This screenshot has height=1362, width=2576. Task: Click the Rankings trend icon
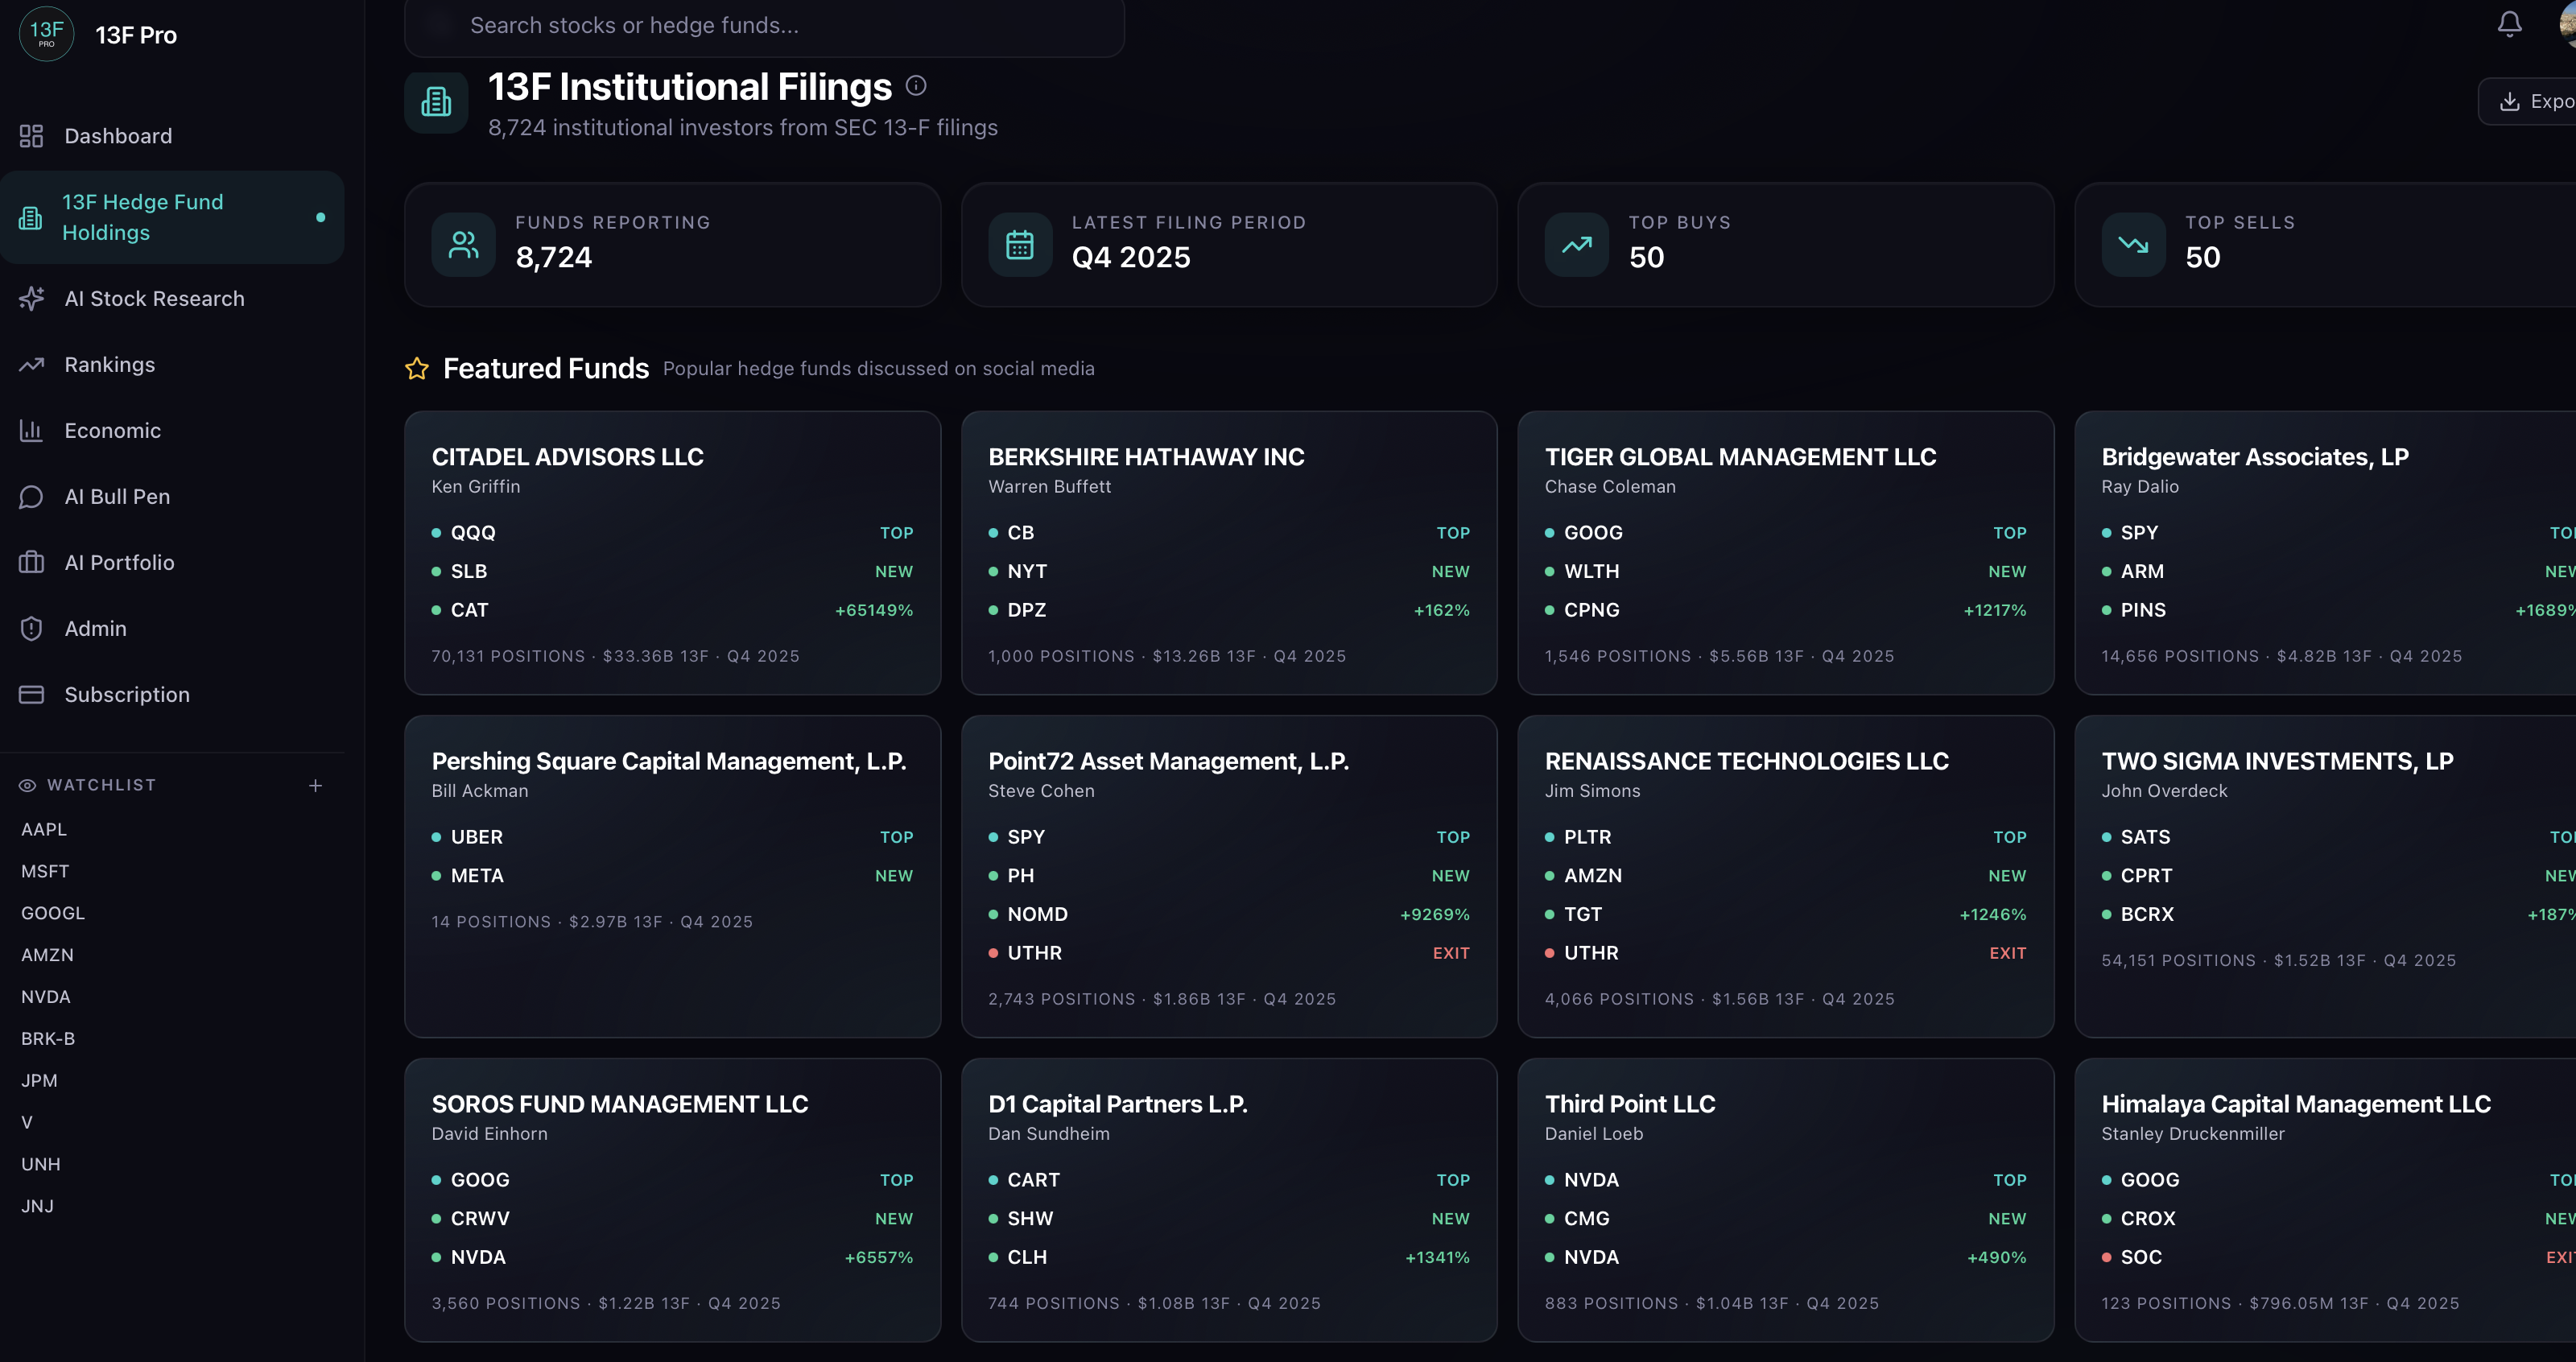tap(31, 364)
